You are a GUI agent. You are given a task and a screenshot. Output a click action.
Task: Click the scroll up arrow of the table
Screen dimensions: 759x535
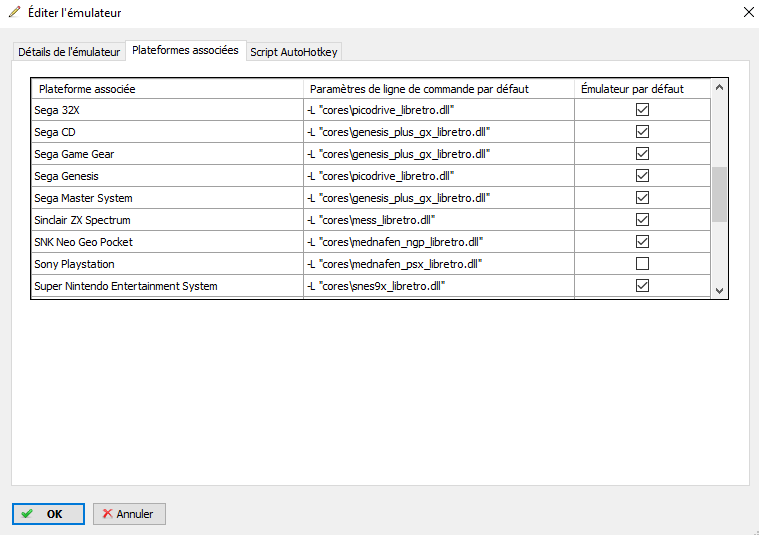coord(719,88)
